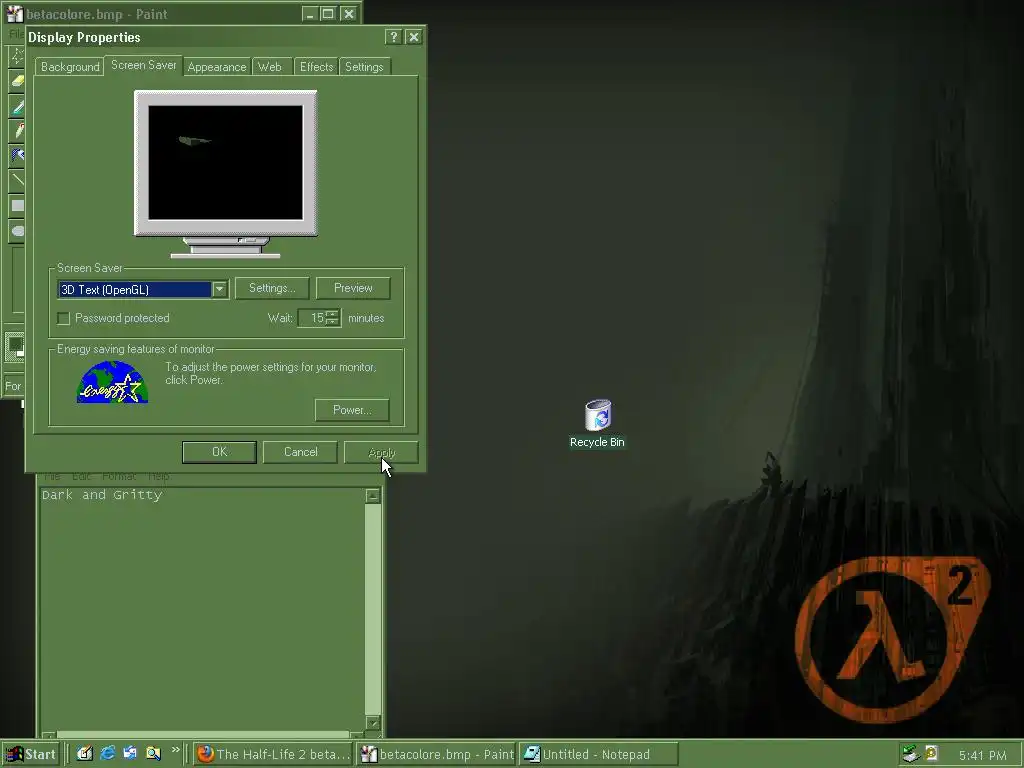Click the Firefox icon on taskbar button

click(x=206, y=754)
